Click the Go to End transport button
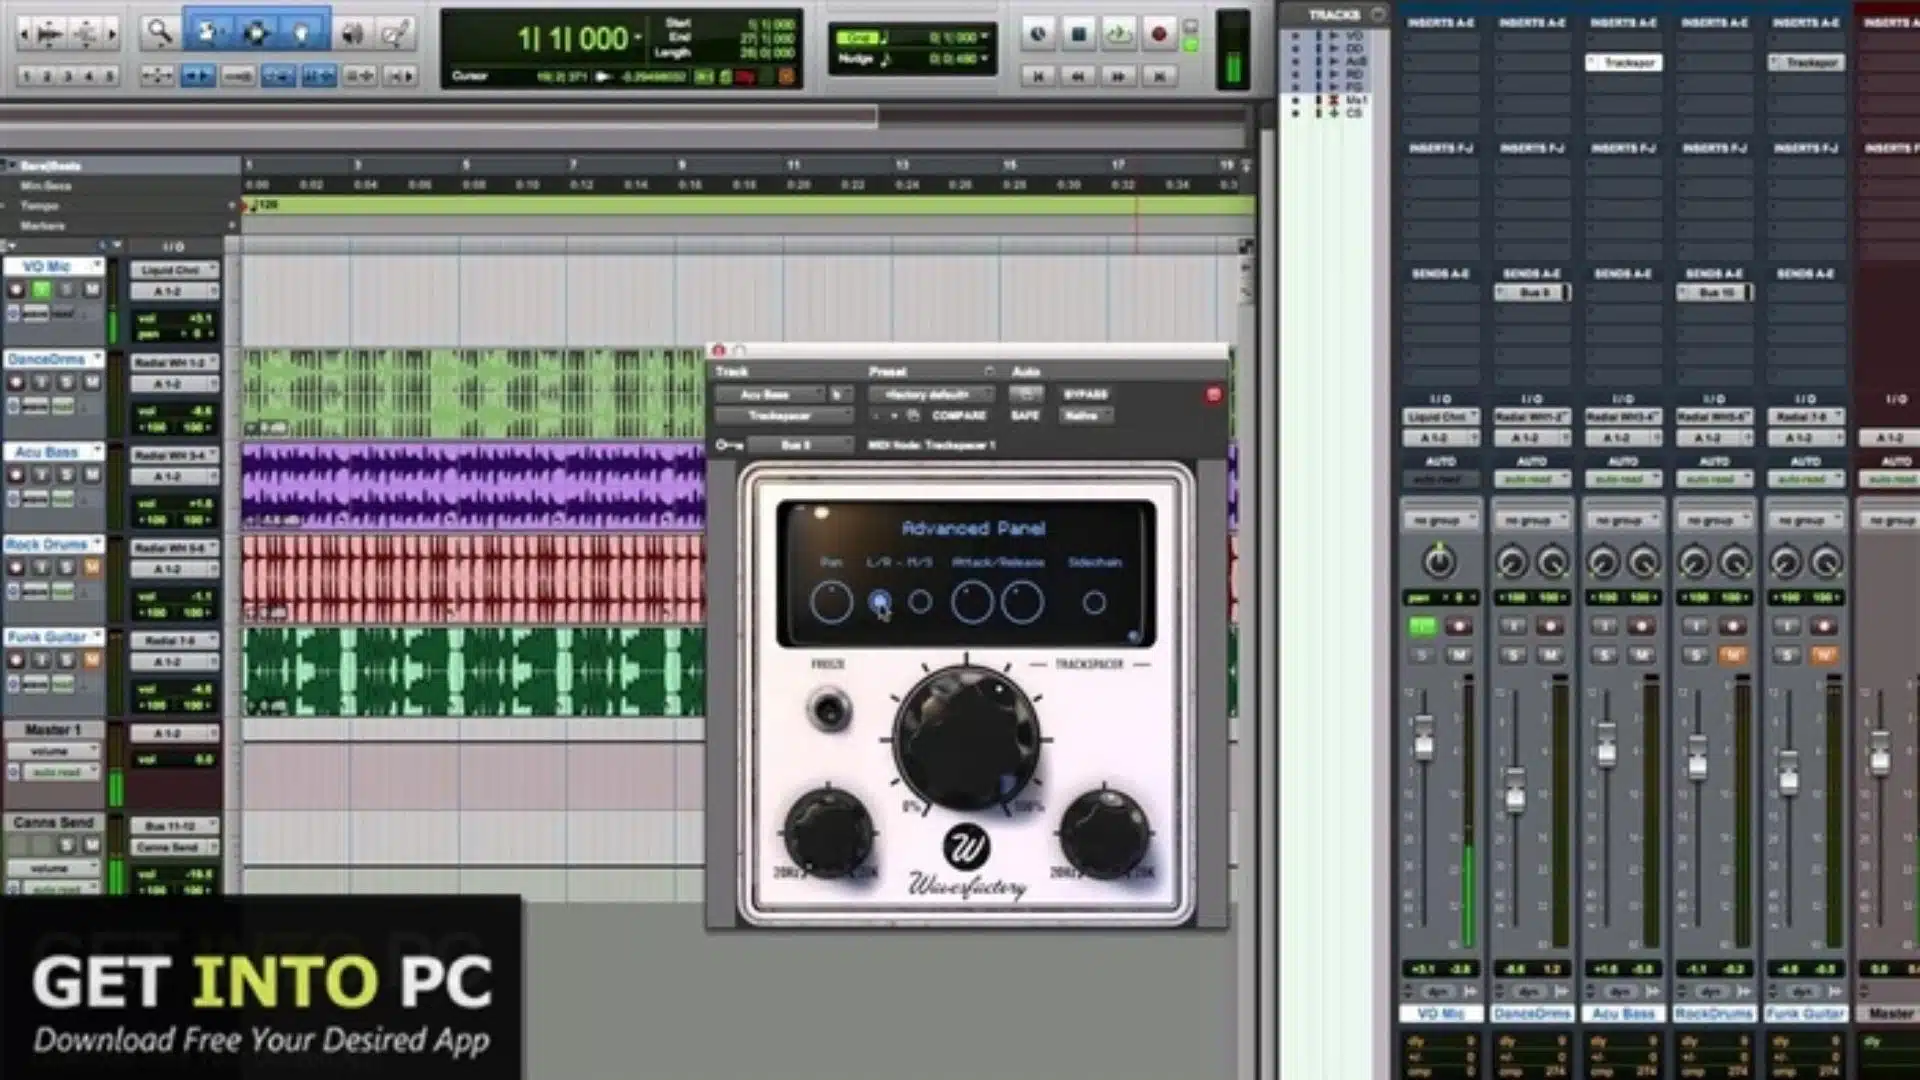The height and width of the screenshot is (1080, 1920). pos(1158,76)
